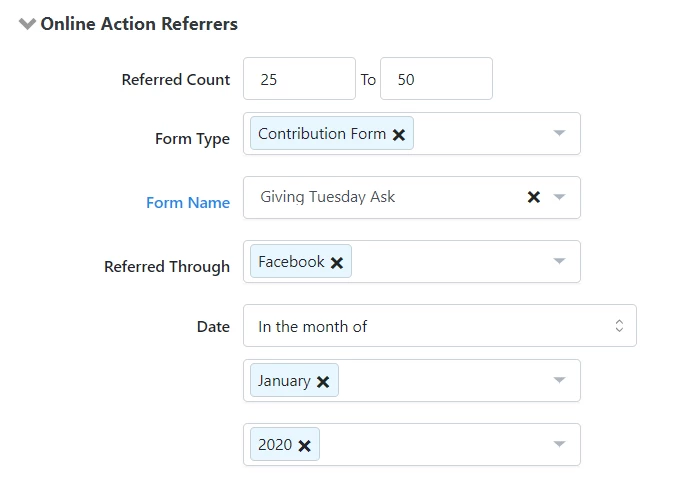Click inside the year tag field
Viewport: 685px width, 490px height.
click(430, 445)
